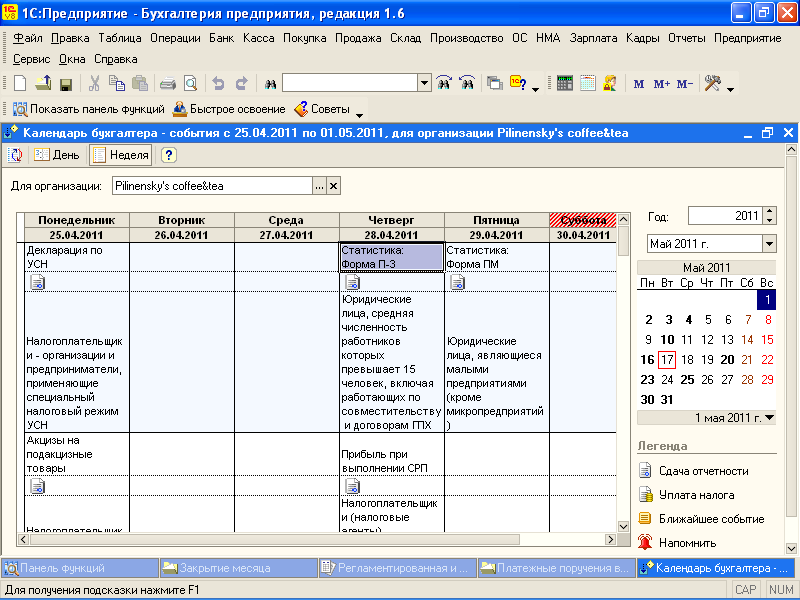The image size is (800, 600).
Task: Expand the help icon dropdown arrow
Action: pos(535,89)
